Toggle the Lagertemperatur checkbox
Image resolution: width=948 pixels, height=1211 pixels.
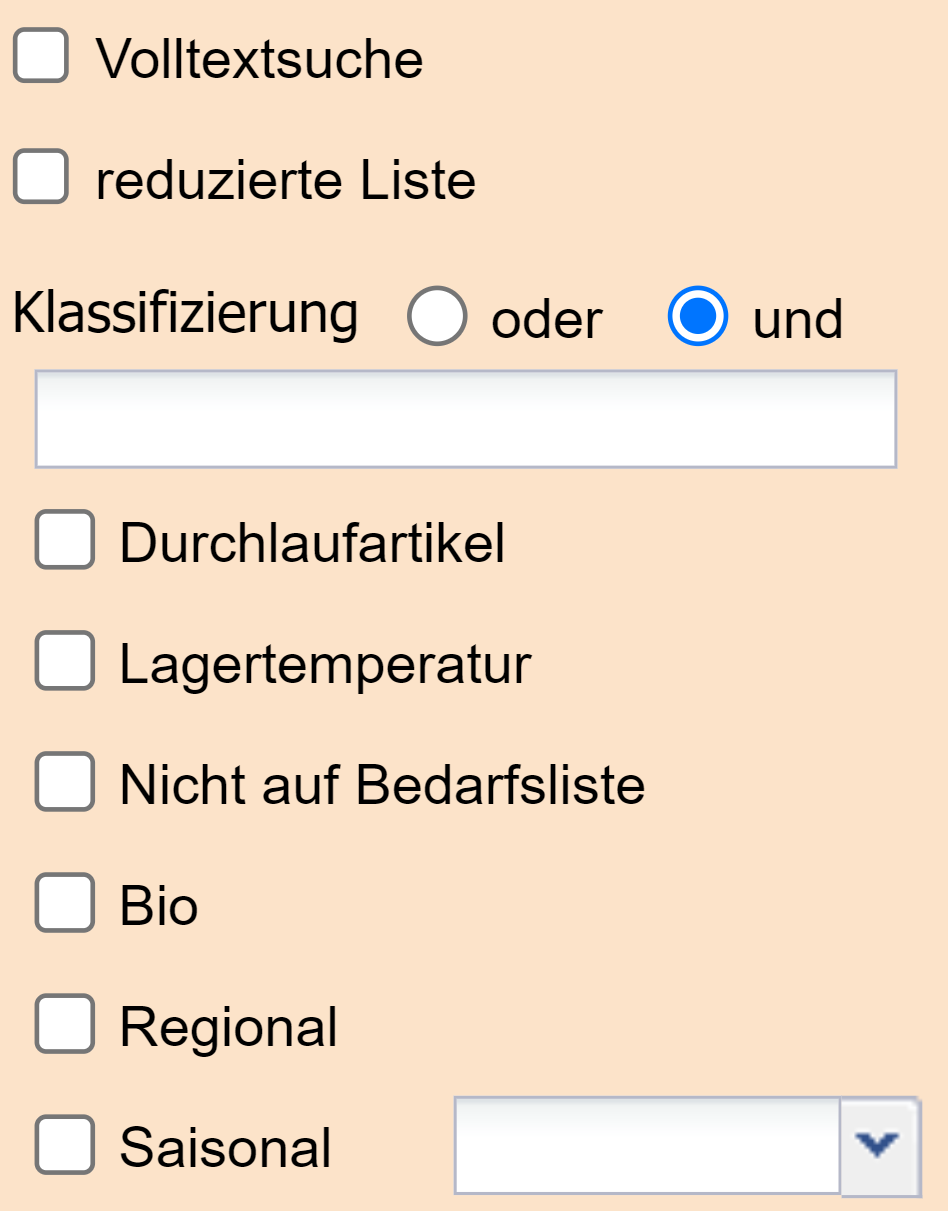pos(65,661)
